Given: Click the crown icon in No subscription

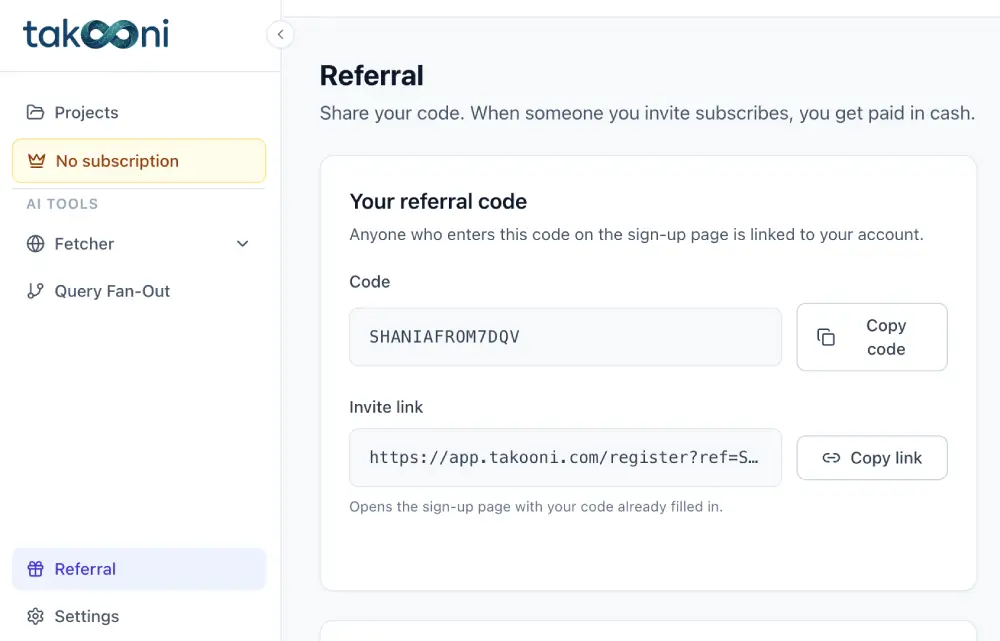Looking at the screenshot, I should pyautogui.click(x=36, y=161).
